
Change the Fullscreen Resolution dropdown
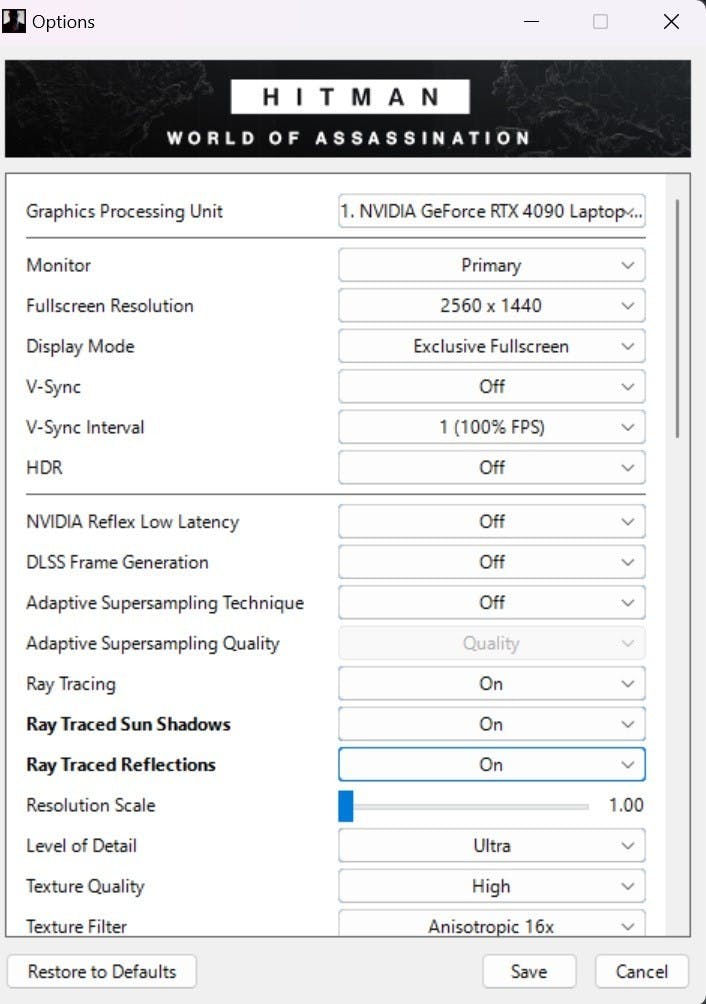click(492, 305)
